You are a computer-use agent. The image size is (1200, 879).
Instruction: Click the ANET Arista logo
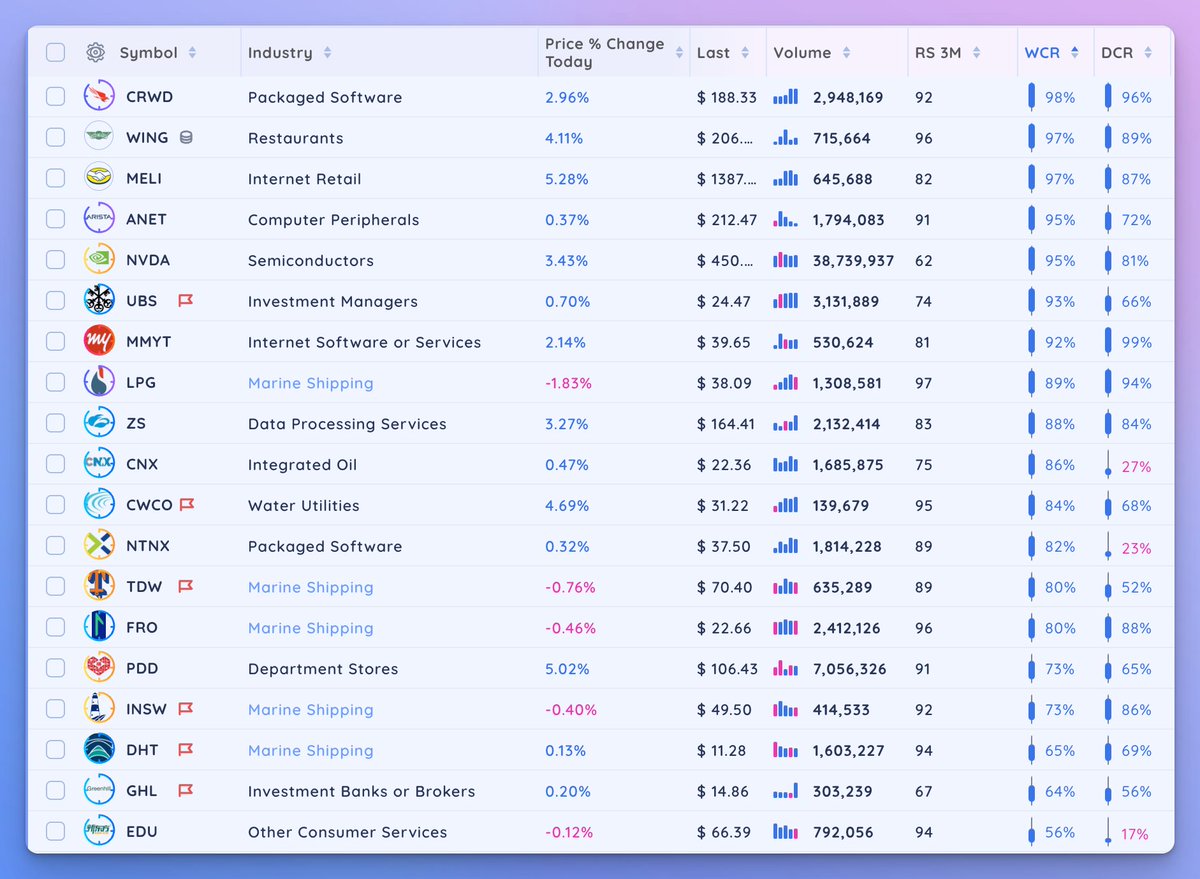pyautogui.click(x=99, y=219)
